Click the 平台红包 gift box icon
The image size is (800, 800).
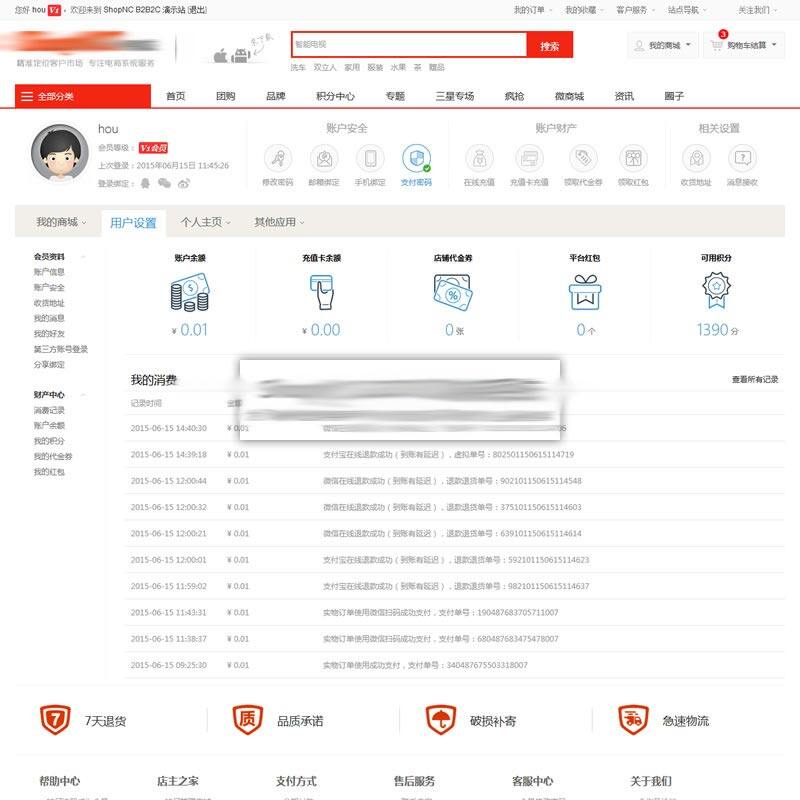585,291
